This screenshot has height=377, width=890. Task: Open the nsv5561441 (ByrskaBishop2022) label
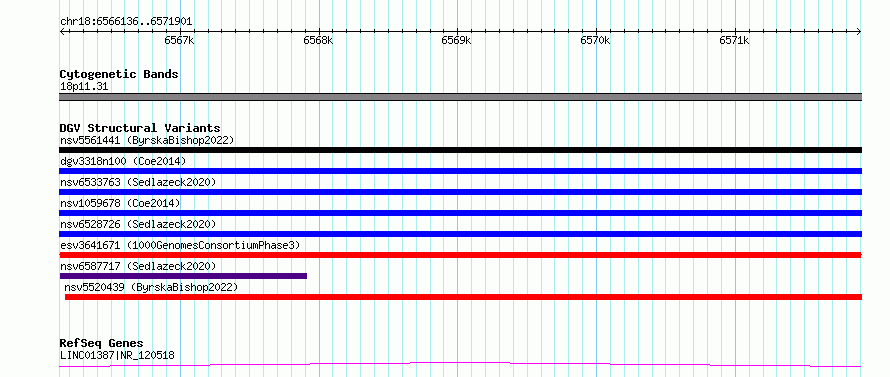pos(147,140)
